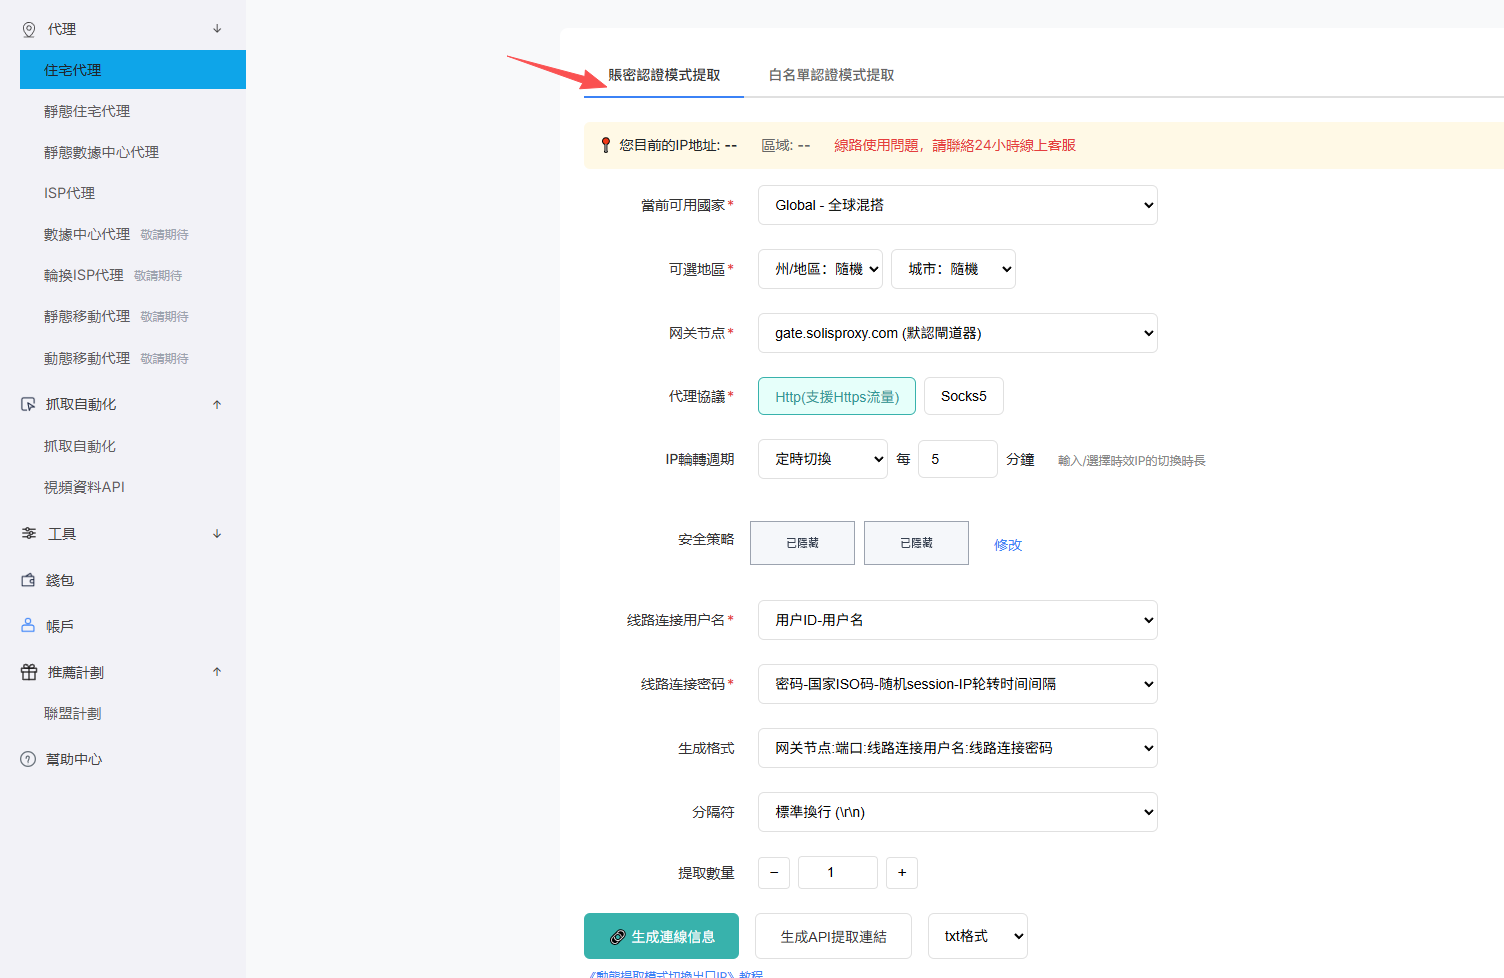Select 靜態移動代理 in sidebar
Viewport: 1504px width, 978px height.
pos(87,316)
